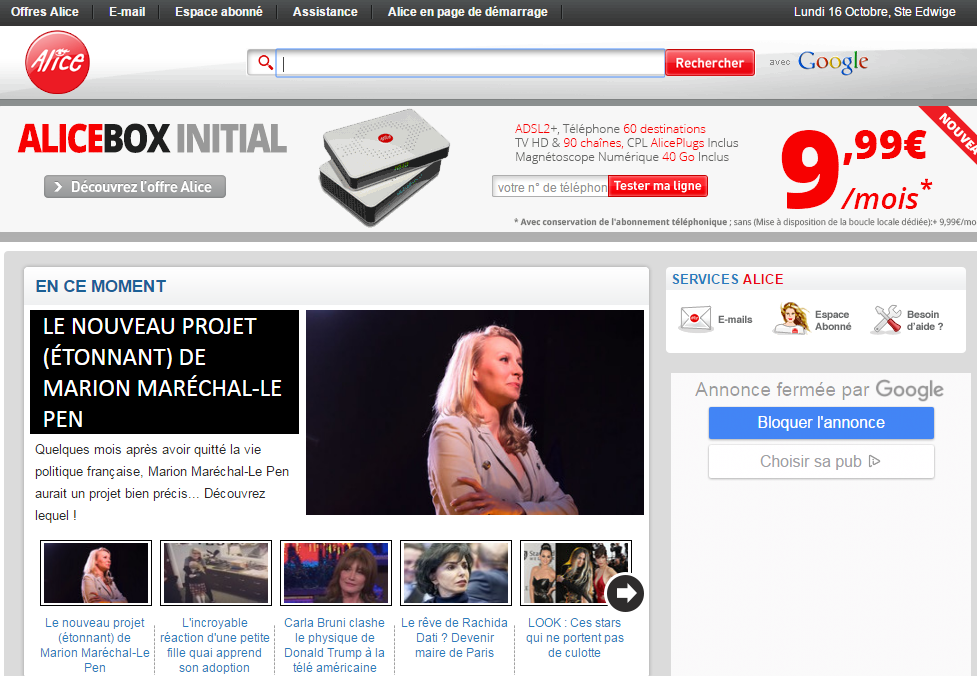The width and height of the screenshot is (977, 676).
Task: Open link Le nouveau projet under thumbnail
Action: 95,645
